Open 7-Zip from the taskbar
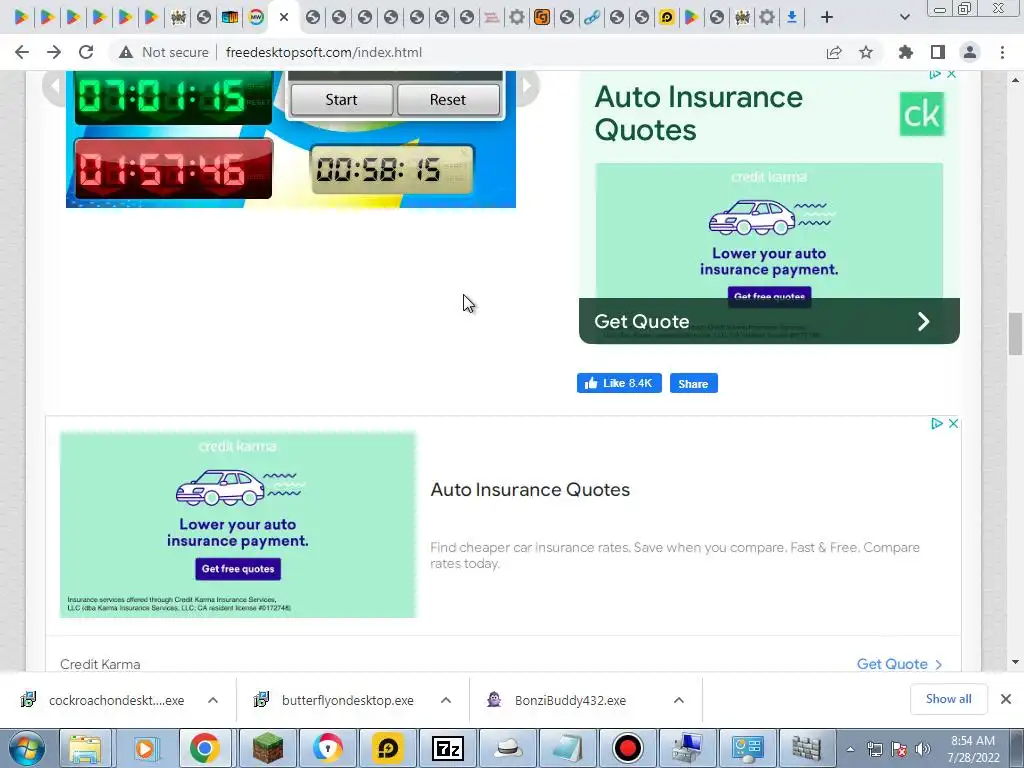This screenshot has height=768, width=1024. point(448,748)
